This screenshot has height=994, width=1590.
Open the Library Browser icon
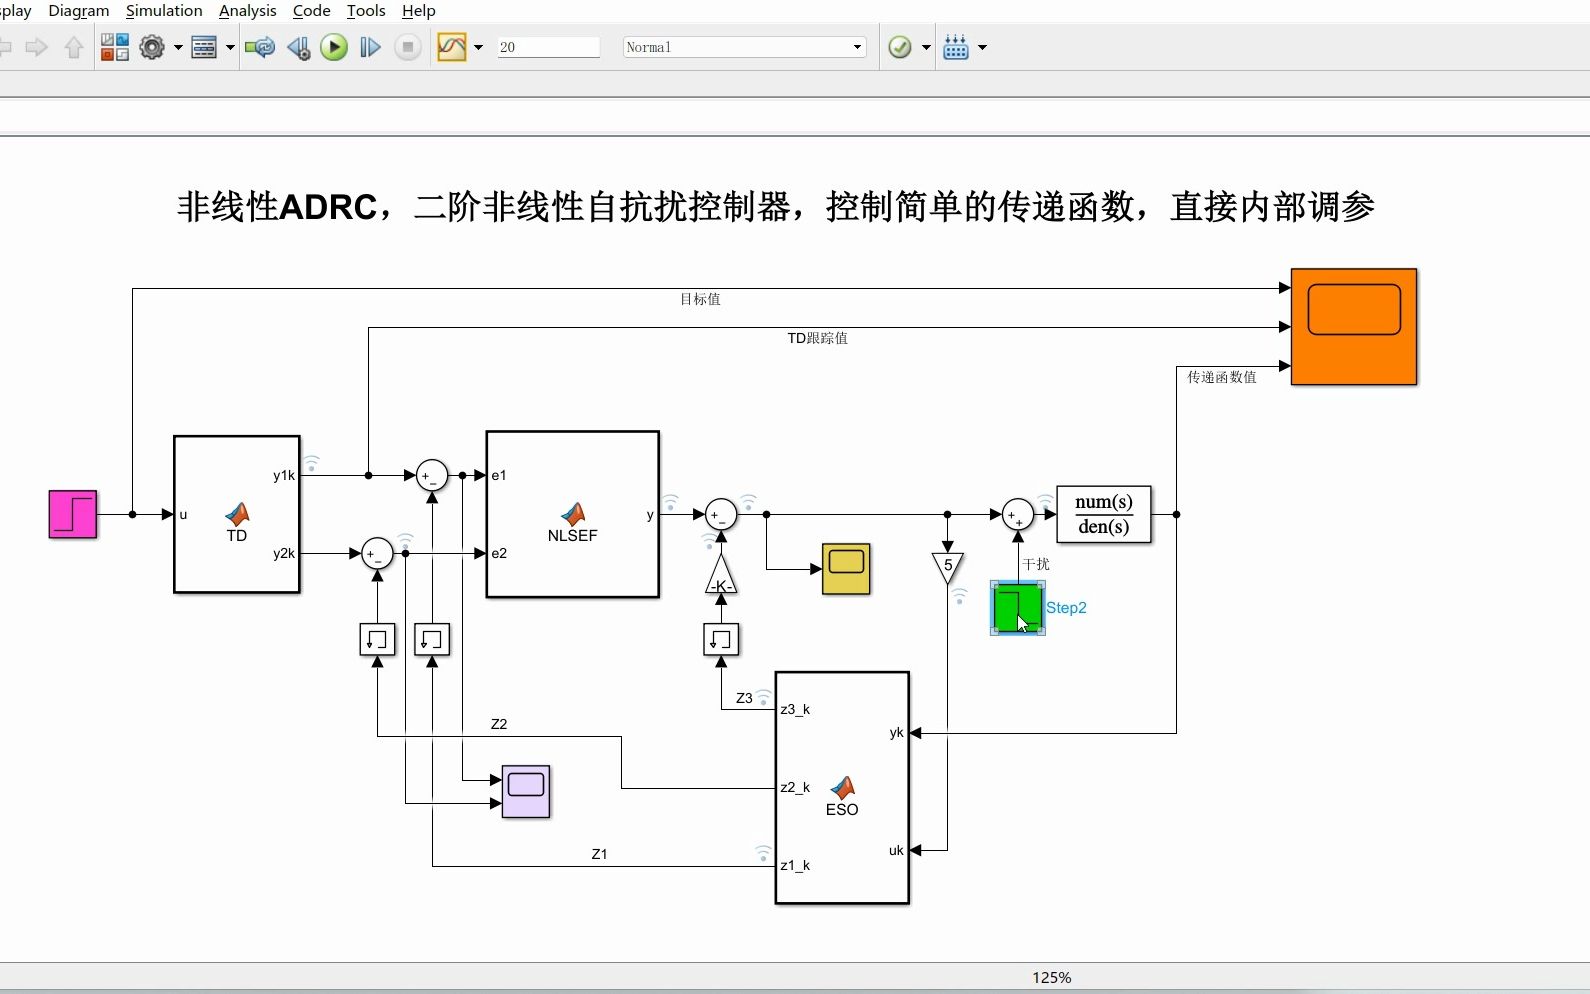coord(115,47)
